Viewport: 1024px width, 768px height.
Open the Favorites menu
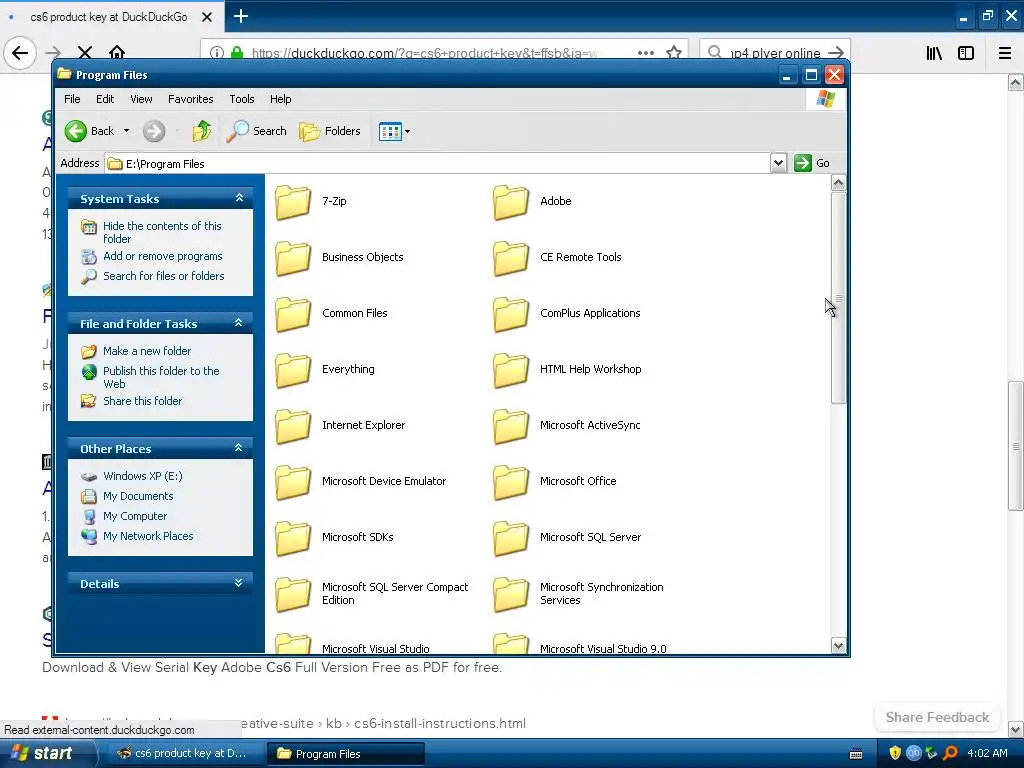[x=191, y=99]
